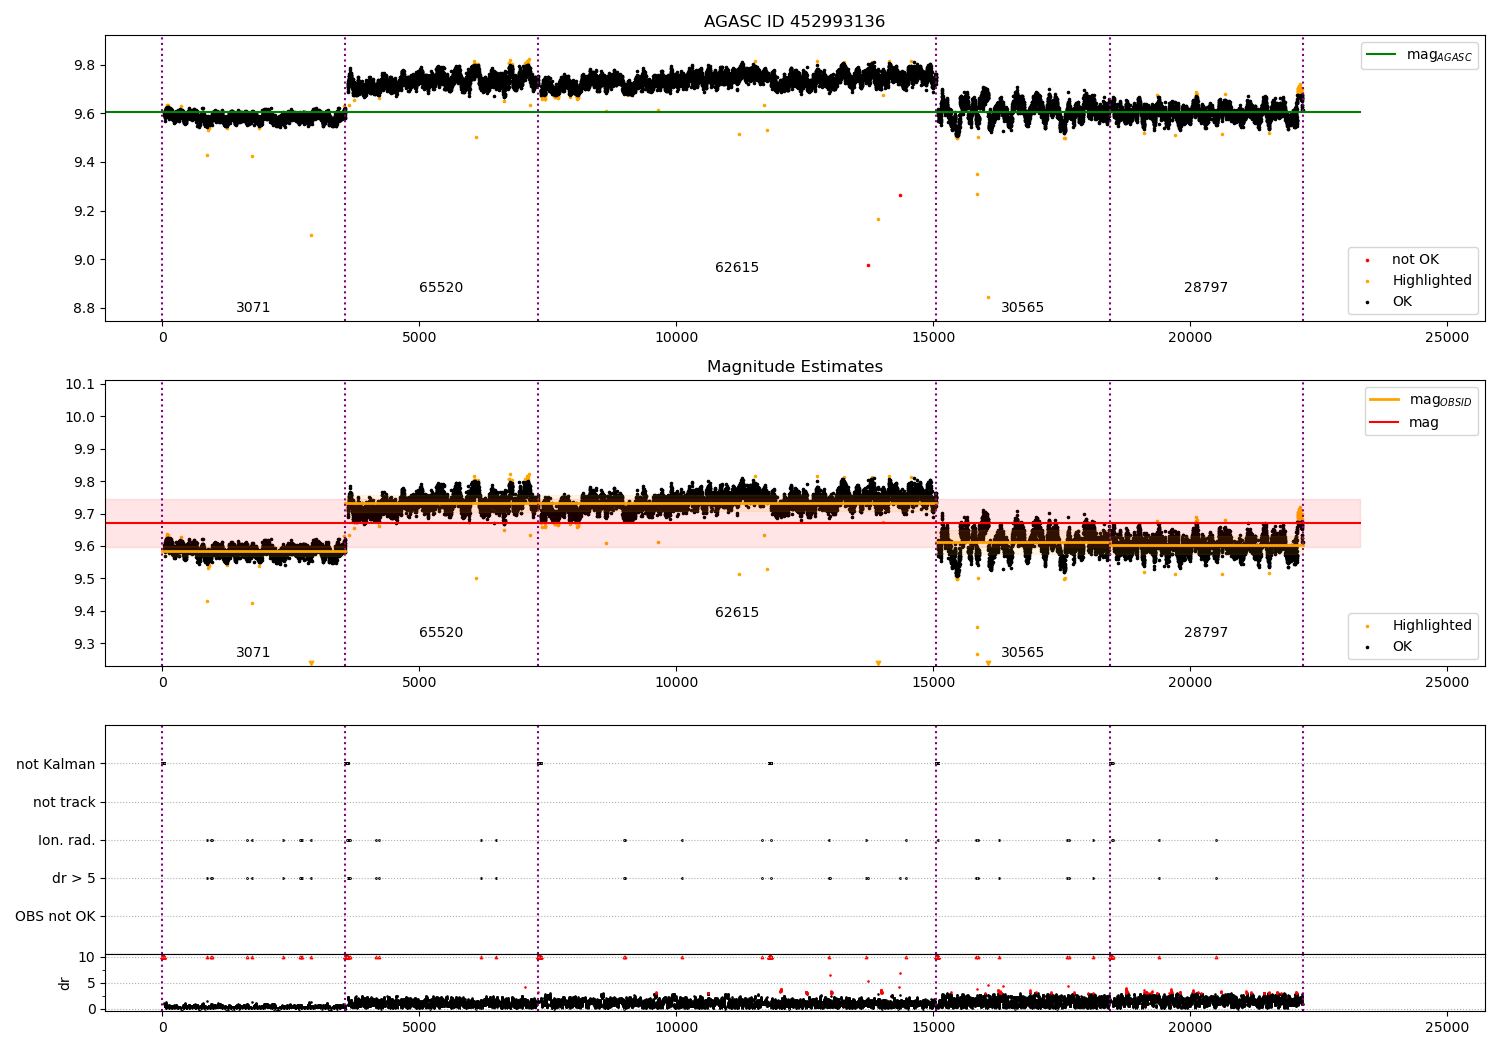Click obsid label 30565 in the AGASC ID plot
The height and width of the screenshot is (1050, 1500).
point(1022,308)
